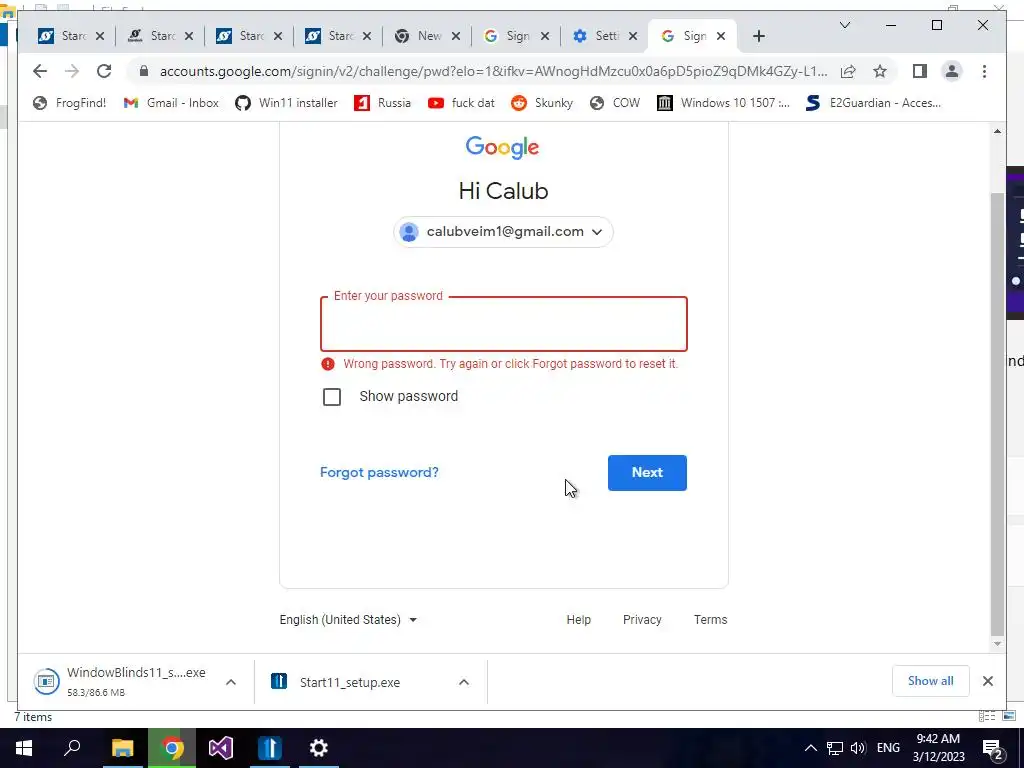This screenshot has width=1024, height=768.
Task: Reload the page with the refresh icon
Action: [104, 71]
